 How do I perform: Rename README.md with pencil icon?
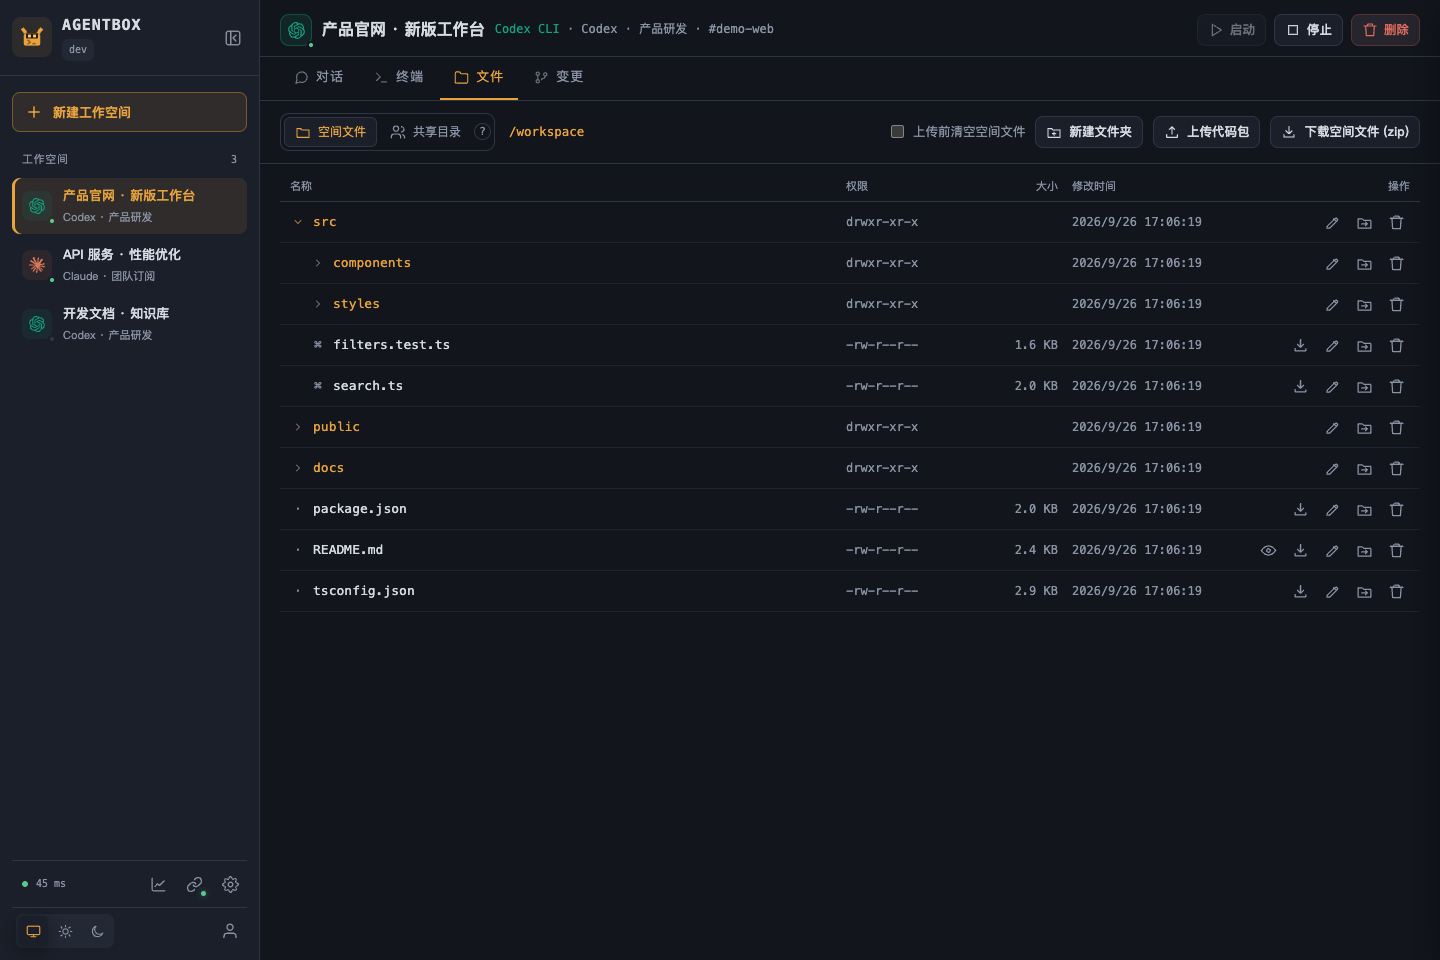click(1332, 550)
